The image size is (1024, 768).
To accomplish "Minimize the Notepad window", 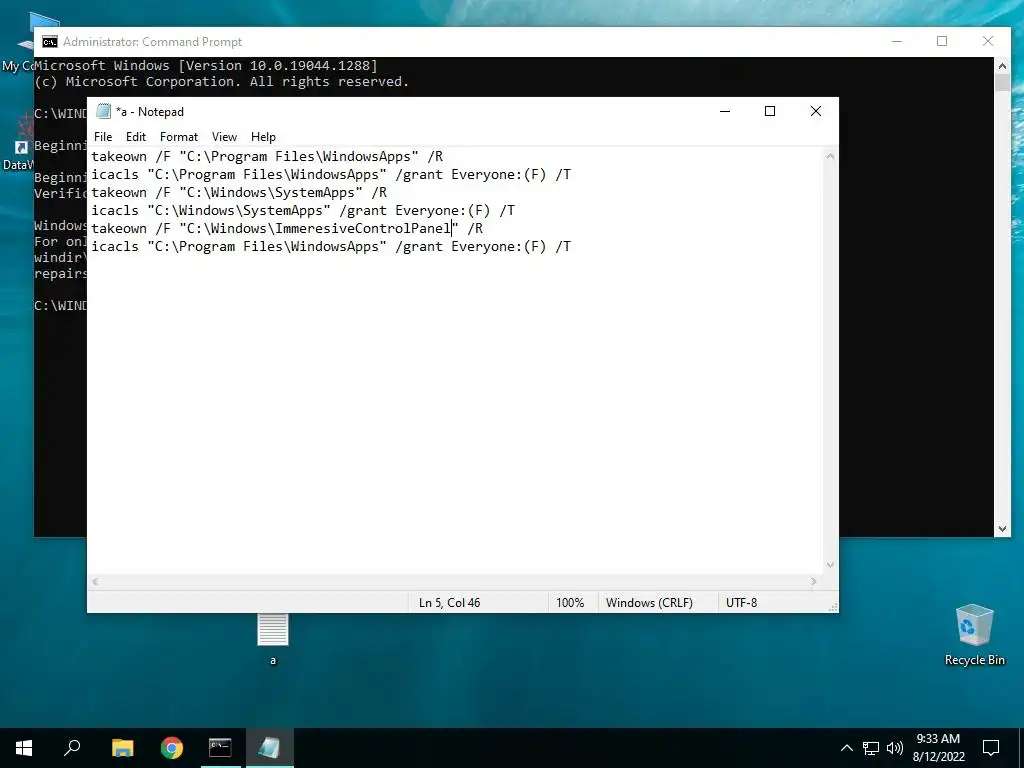I will (x=725, y=111).
